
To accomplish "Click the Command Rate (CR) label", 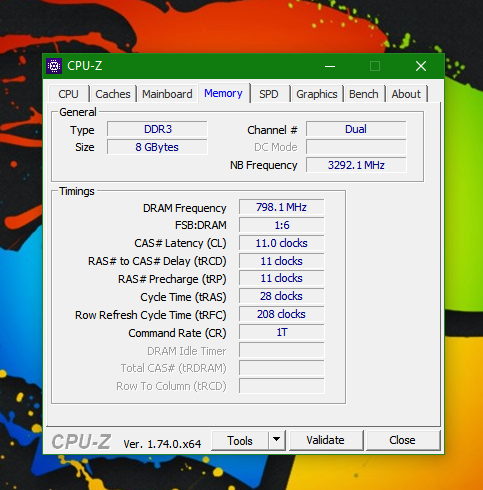I will click(x=177, y=333).
